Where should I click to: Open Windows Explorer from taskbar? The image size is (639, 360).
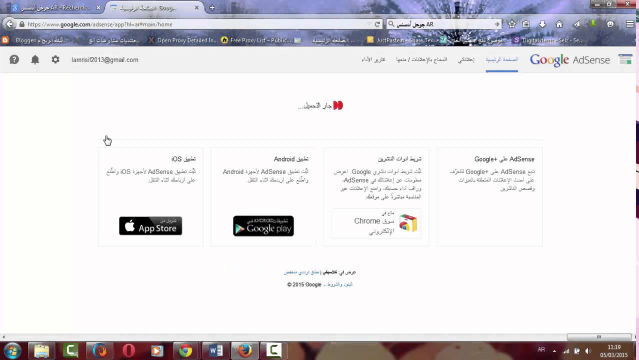pyautogui.click(x=41, y=350)
